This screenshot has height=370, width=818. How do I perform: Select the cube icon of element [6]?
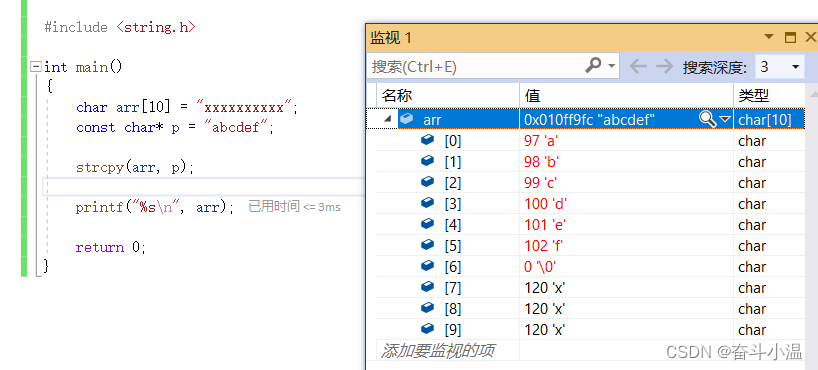point(427,266)
